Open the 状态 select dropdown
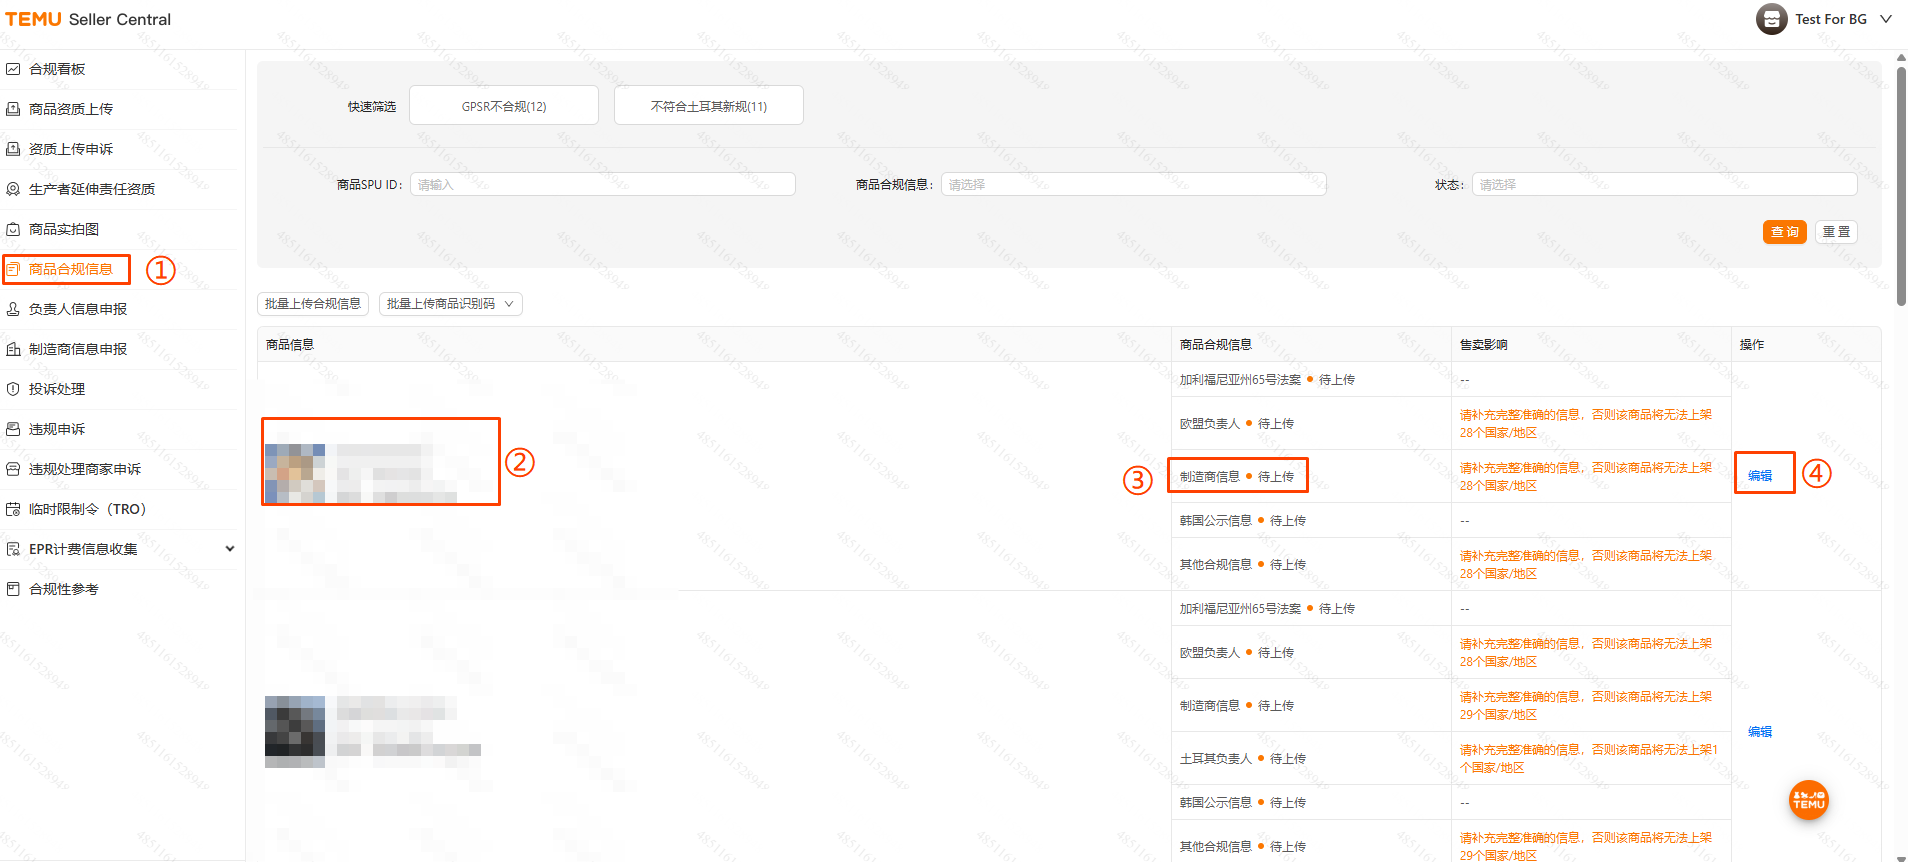 point(1664,185)
